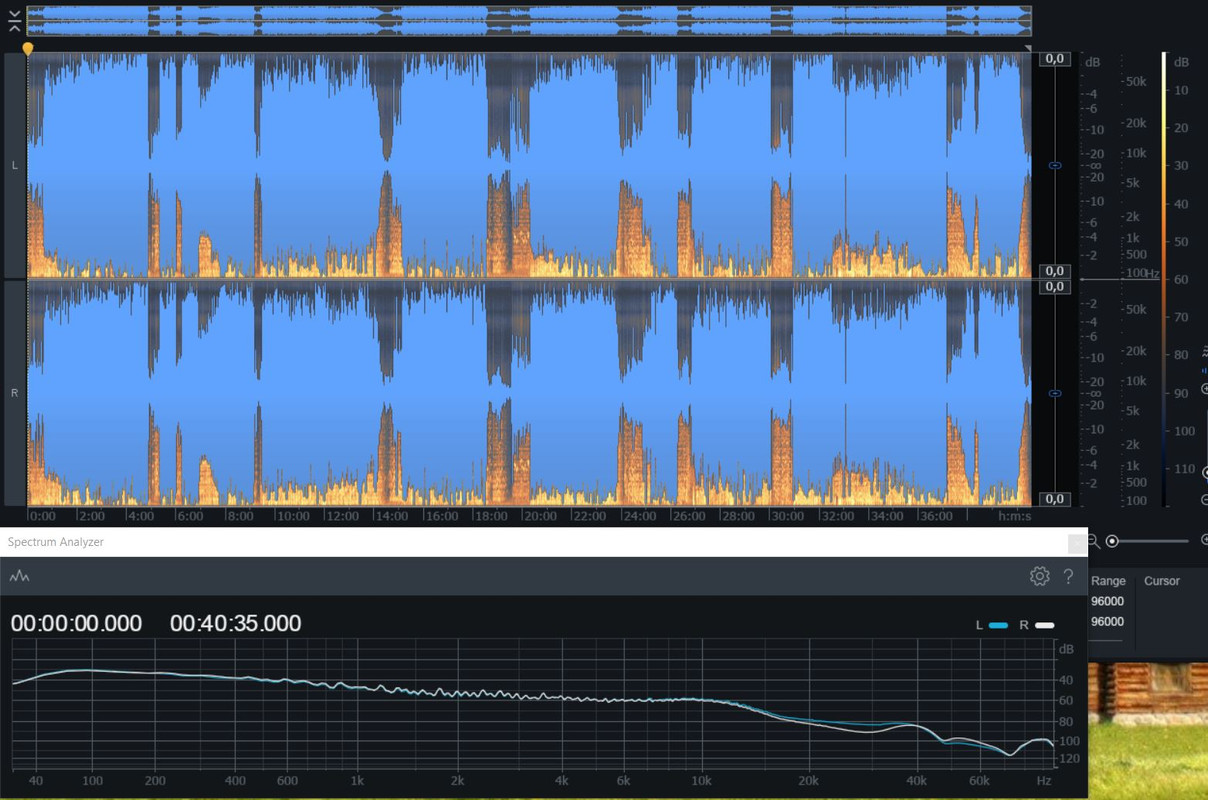Click the right channel spectrogram
Image resolution: width=1208 pixels, height=800 pixels.
pyautogui.click(x=528, y=393)
